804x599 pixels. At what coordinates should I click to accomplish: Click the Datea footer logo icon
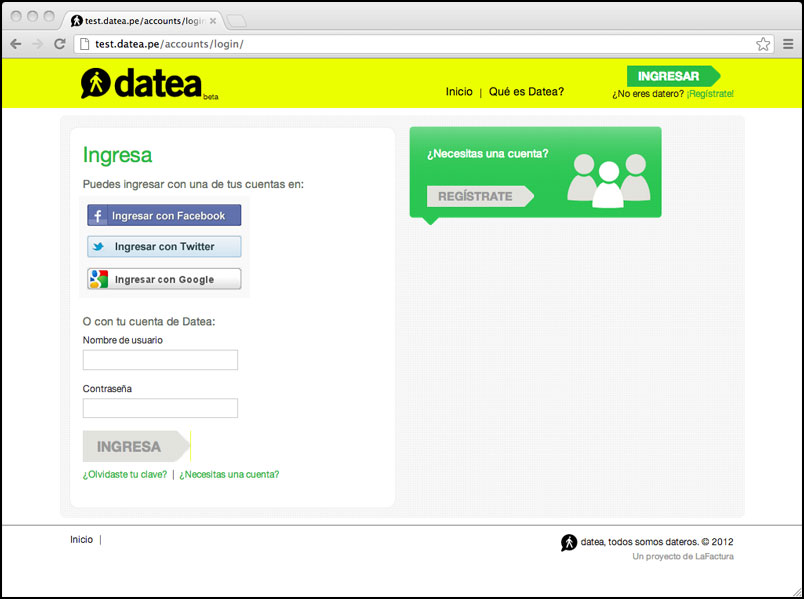point(569,543)
